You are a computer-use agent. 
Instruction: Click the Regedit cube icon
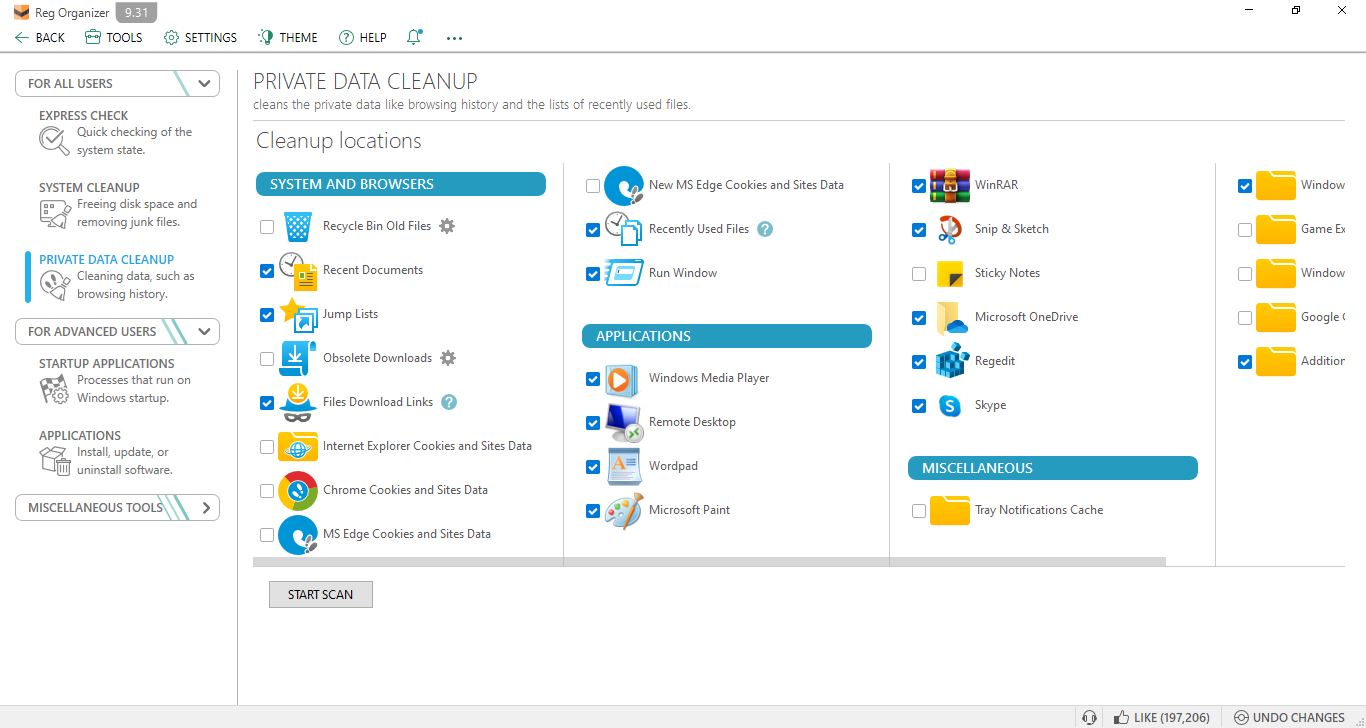click(x=952, y=361)
